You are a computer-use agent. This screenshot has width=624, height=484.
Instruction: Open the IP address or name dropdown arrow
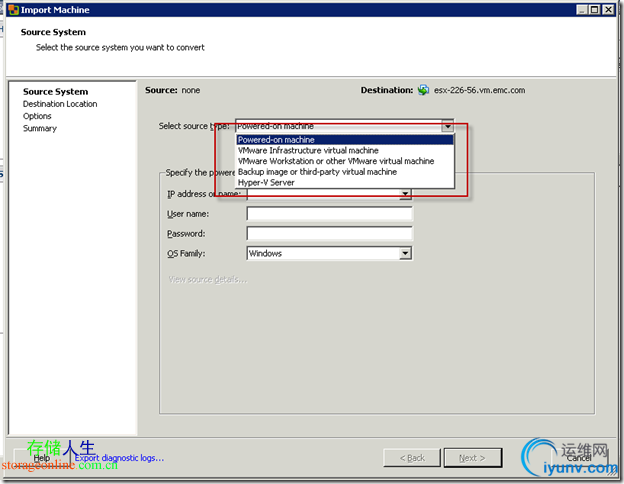coord(405,194)
